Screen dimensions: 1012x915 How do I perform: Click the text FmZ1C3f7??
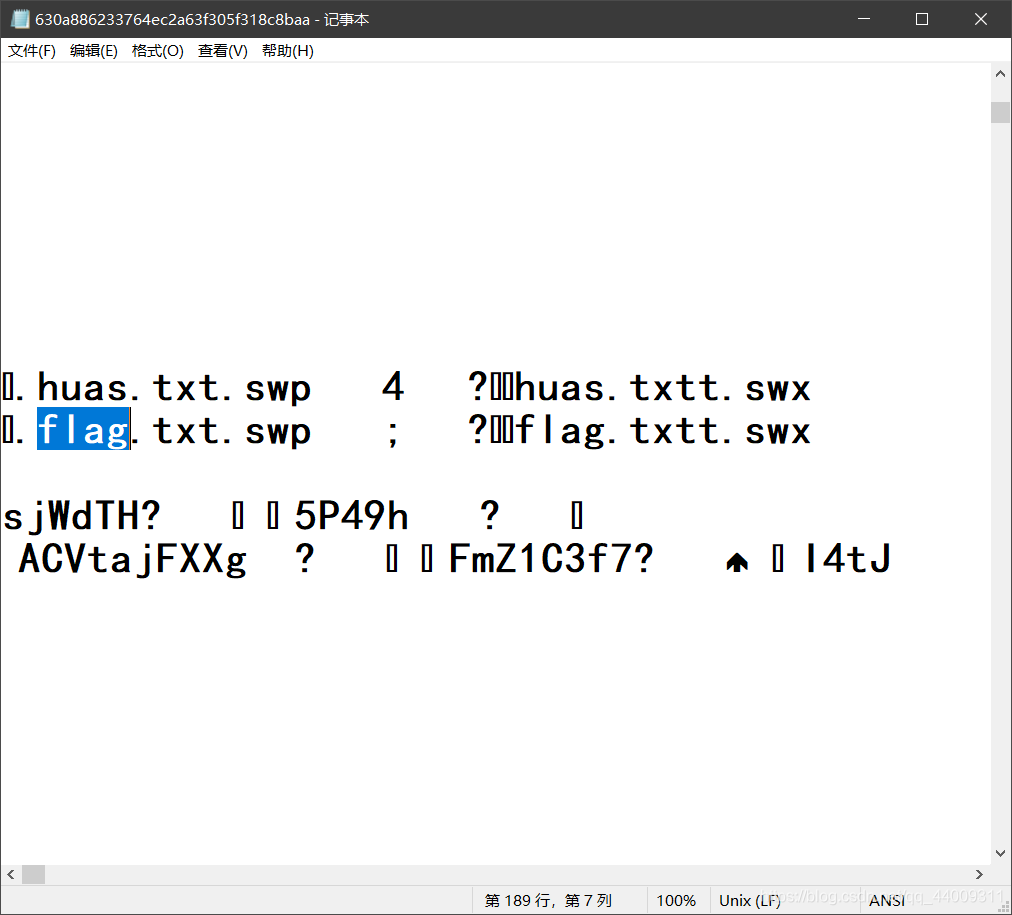click(x=551, y=559)
